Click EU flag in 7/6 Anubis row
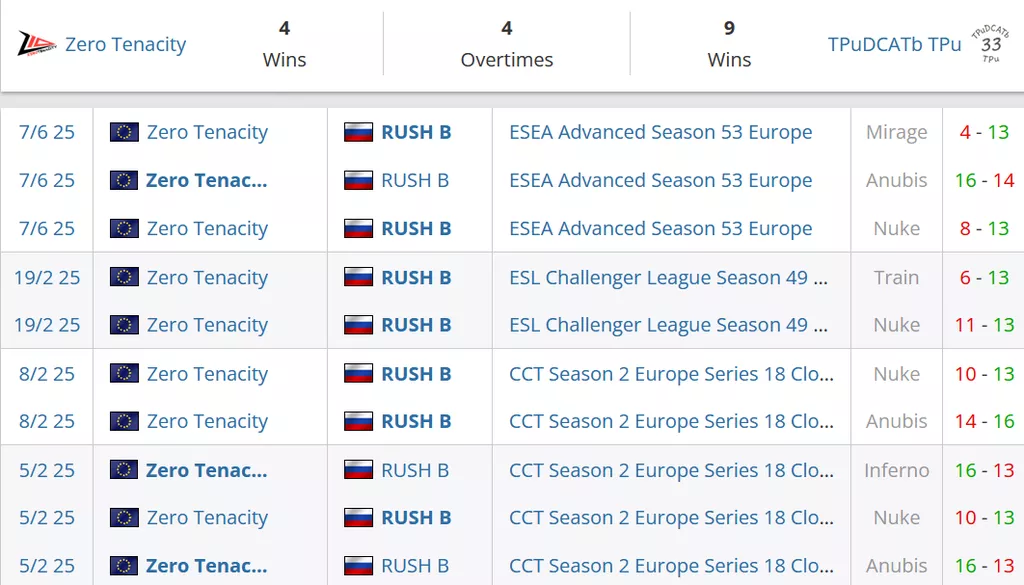Viewport: 1024px width, 585px height. coord(124,180)
